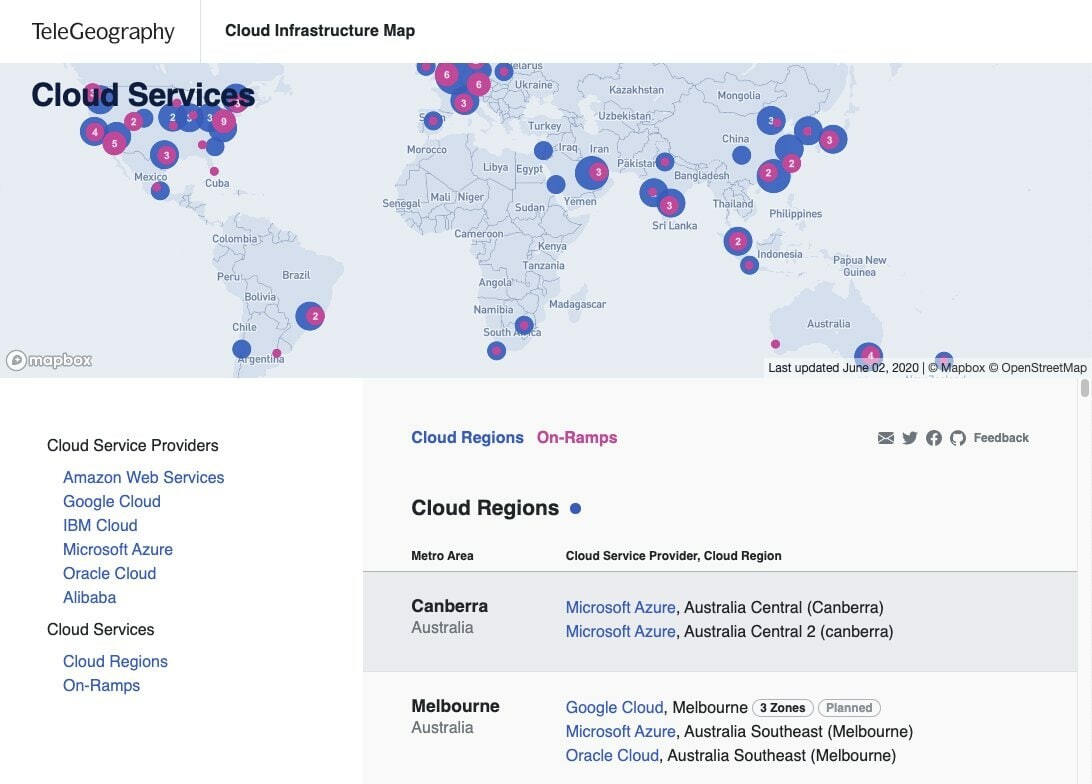Click the email share icon
Viewport: 1092px width, 784px height.
(x=885, y=438)
